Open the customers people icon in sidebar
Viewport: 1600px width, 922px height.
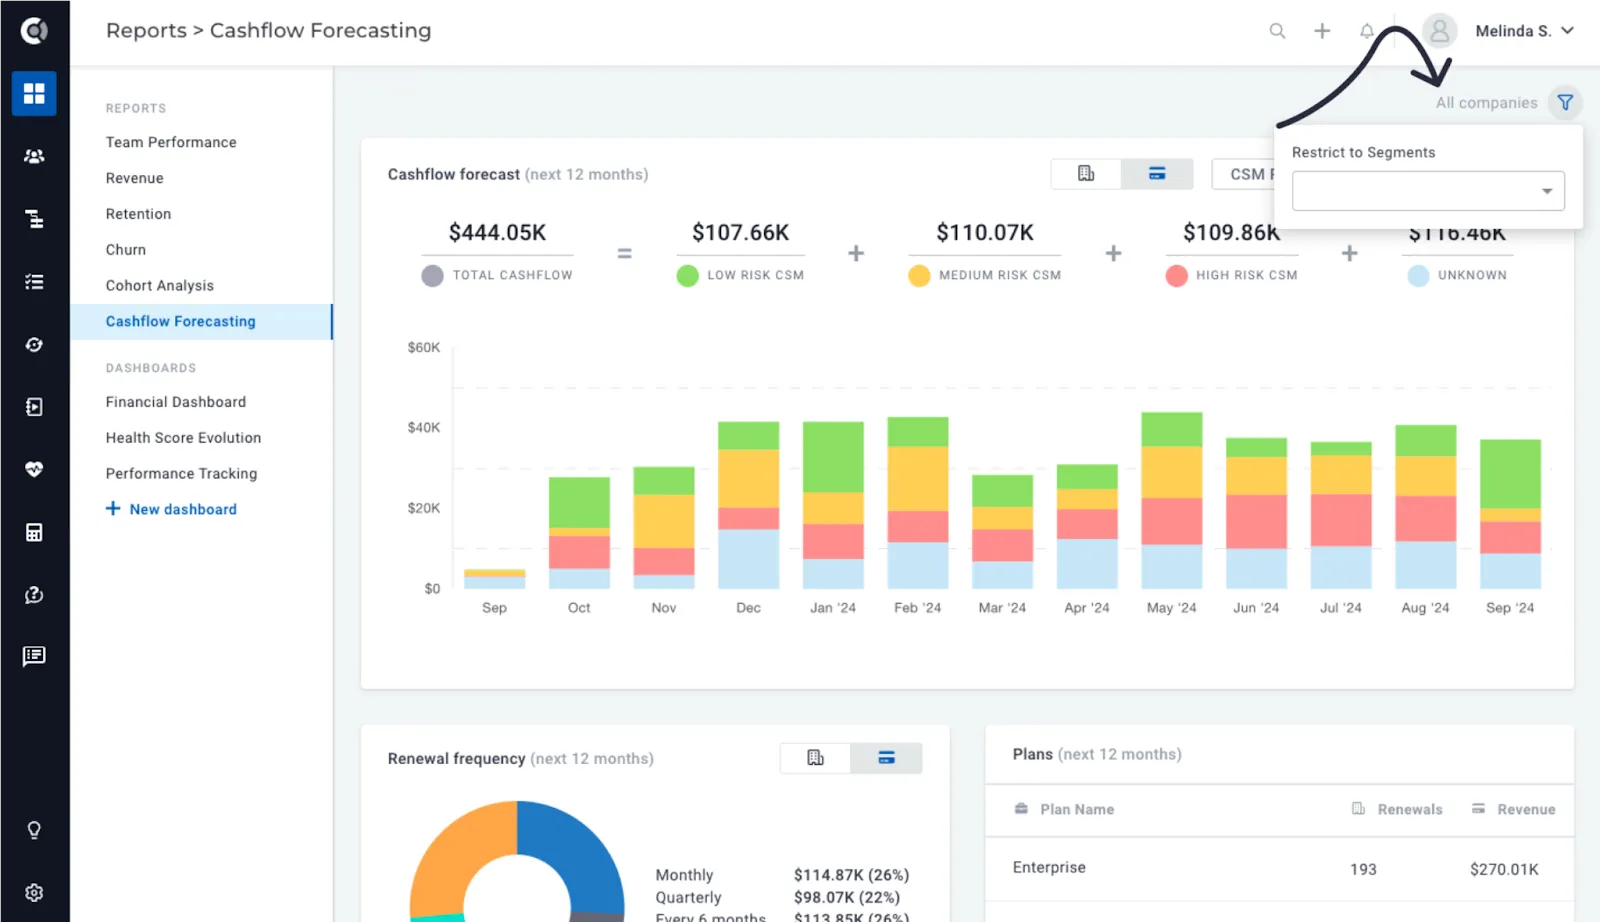point(34,156)
